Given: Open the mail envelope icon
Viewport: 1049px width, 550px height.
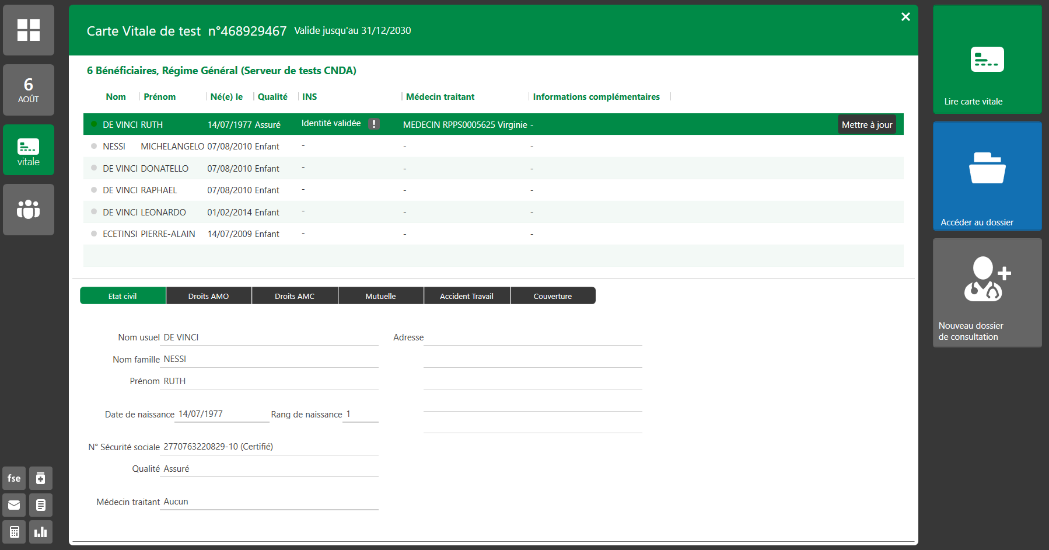Looking at the screenshot, I should tap(15, 505).
